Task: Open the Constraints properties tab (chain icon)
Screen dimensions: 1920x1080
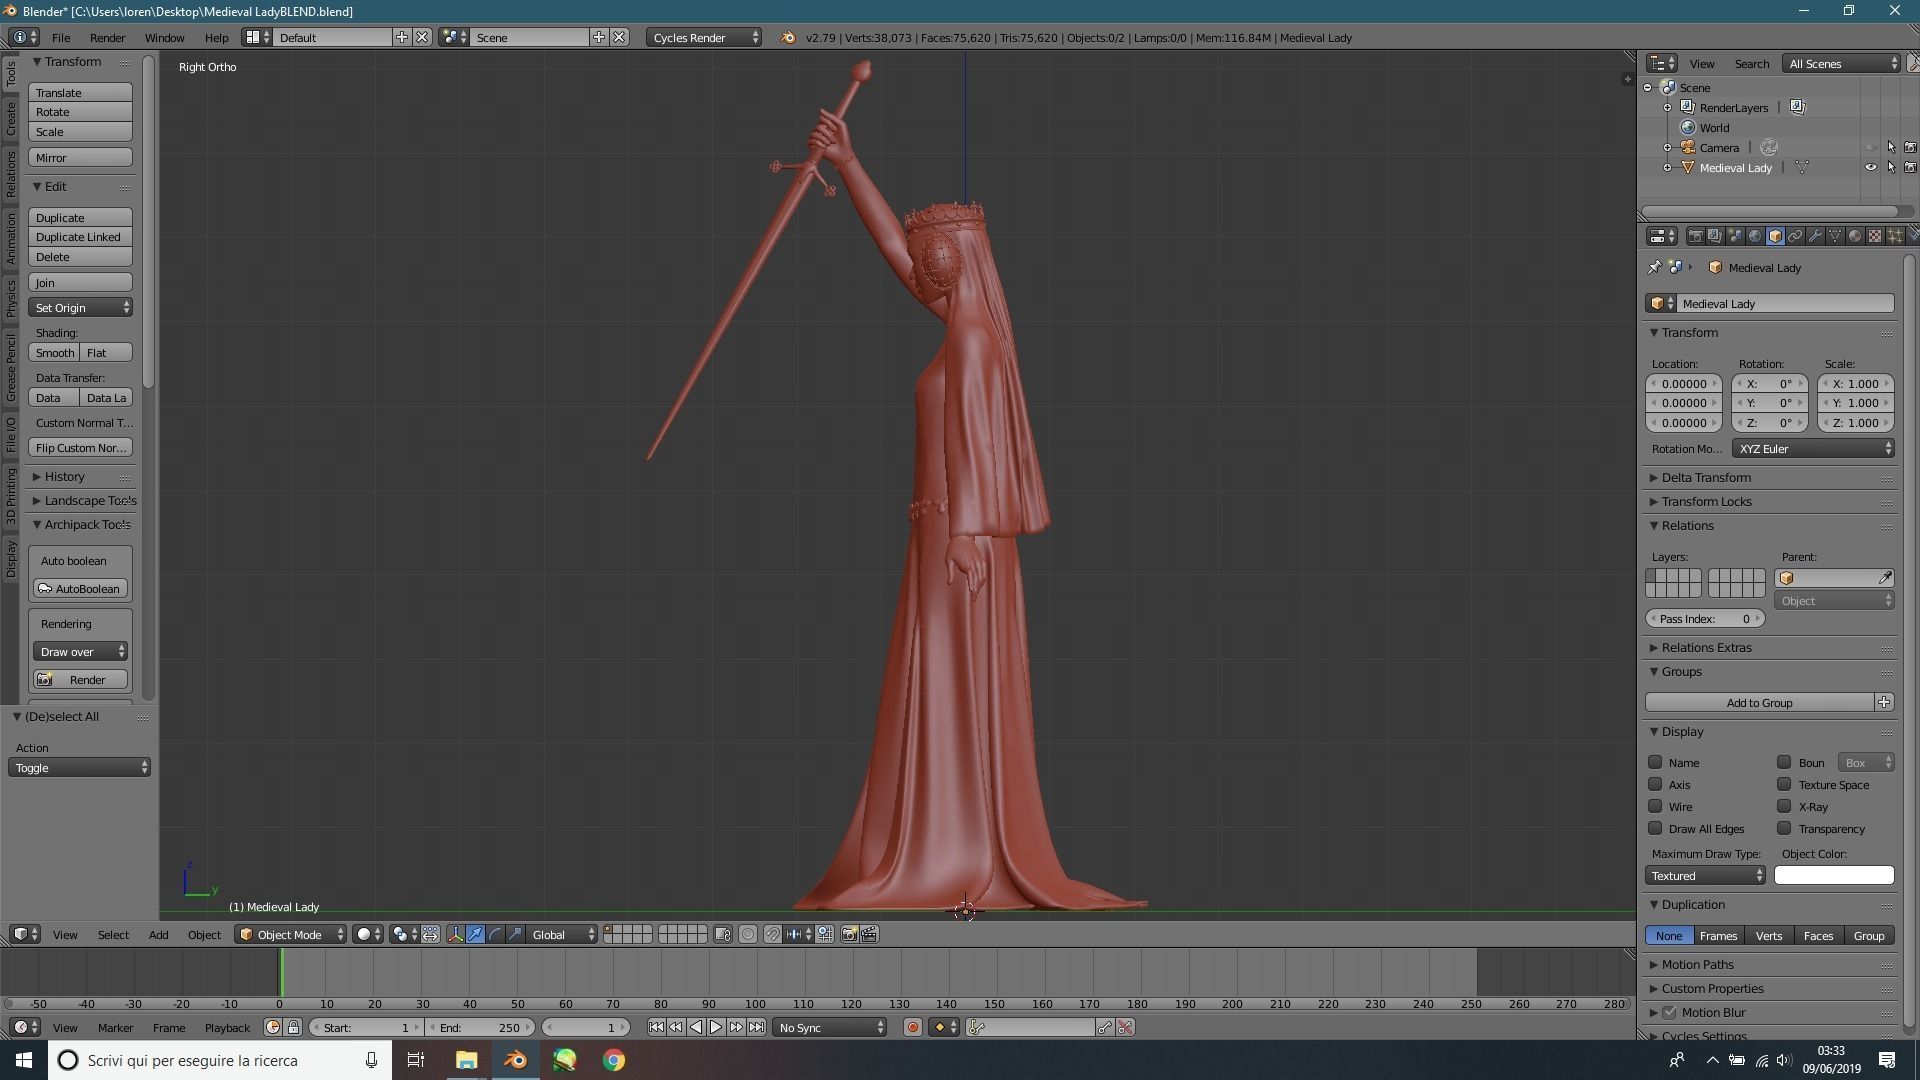Action: 1795,236
